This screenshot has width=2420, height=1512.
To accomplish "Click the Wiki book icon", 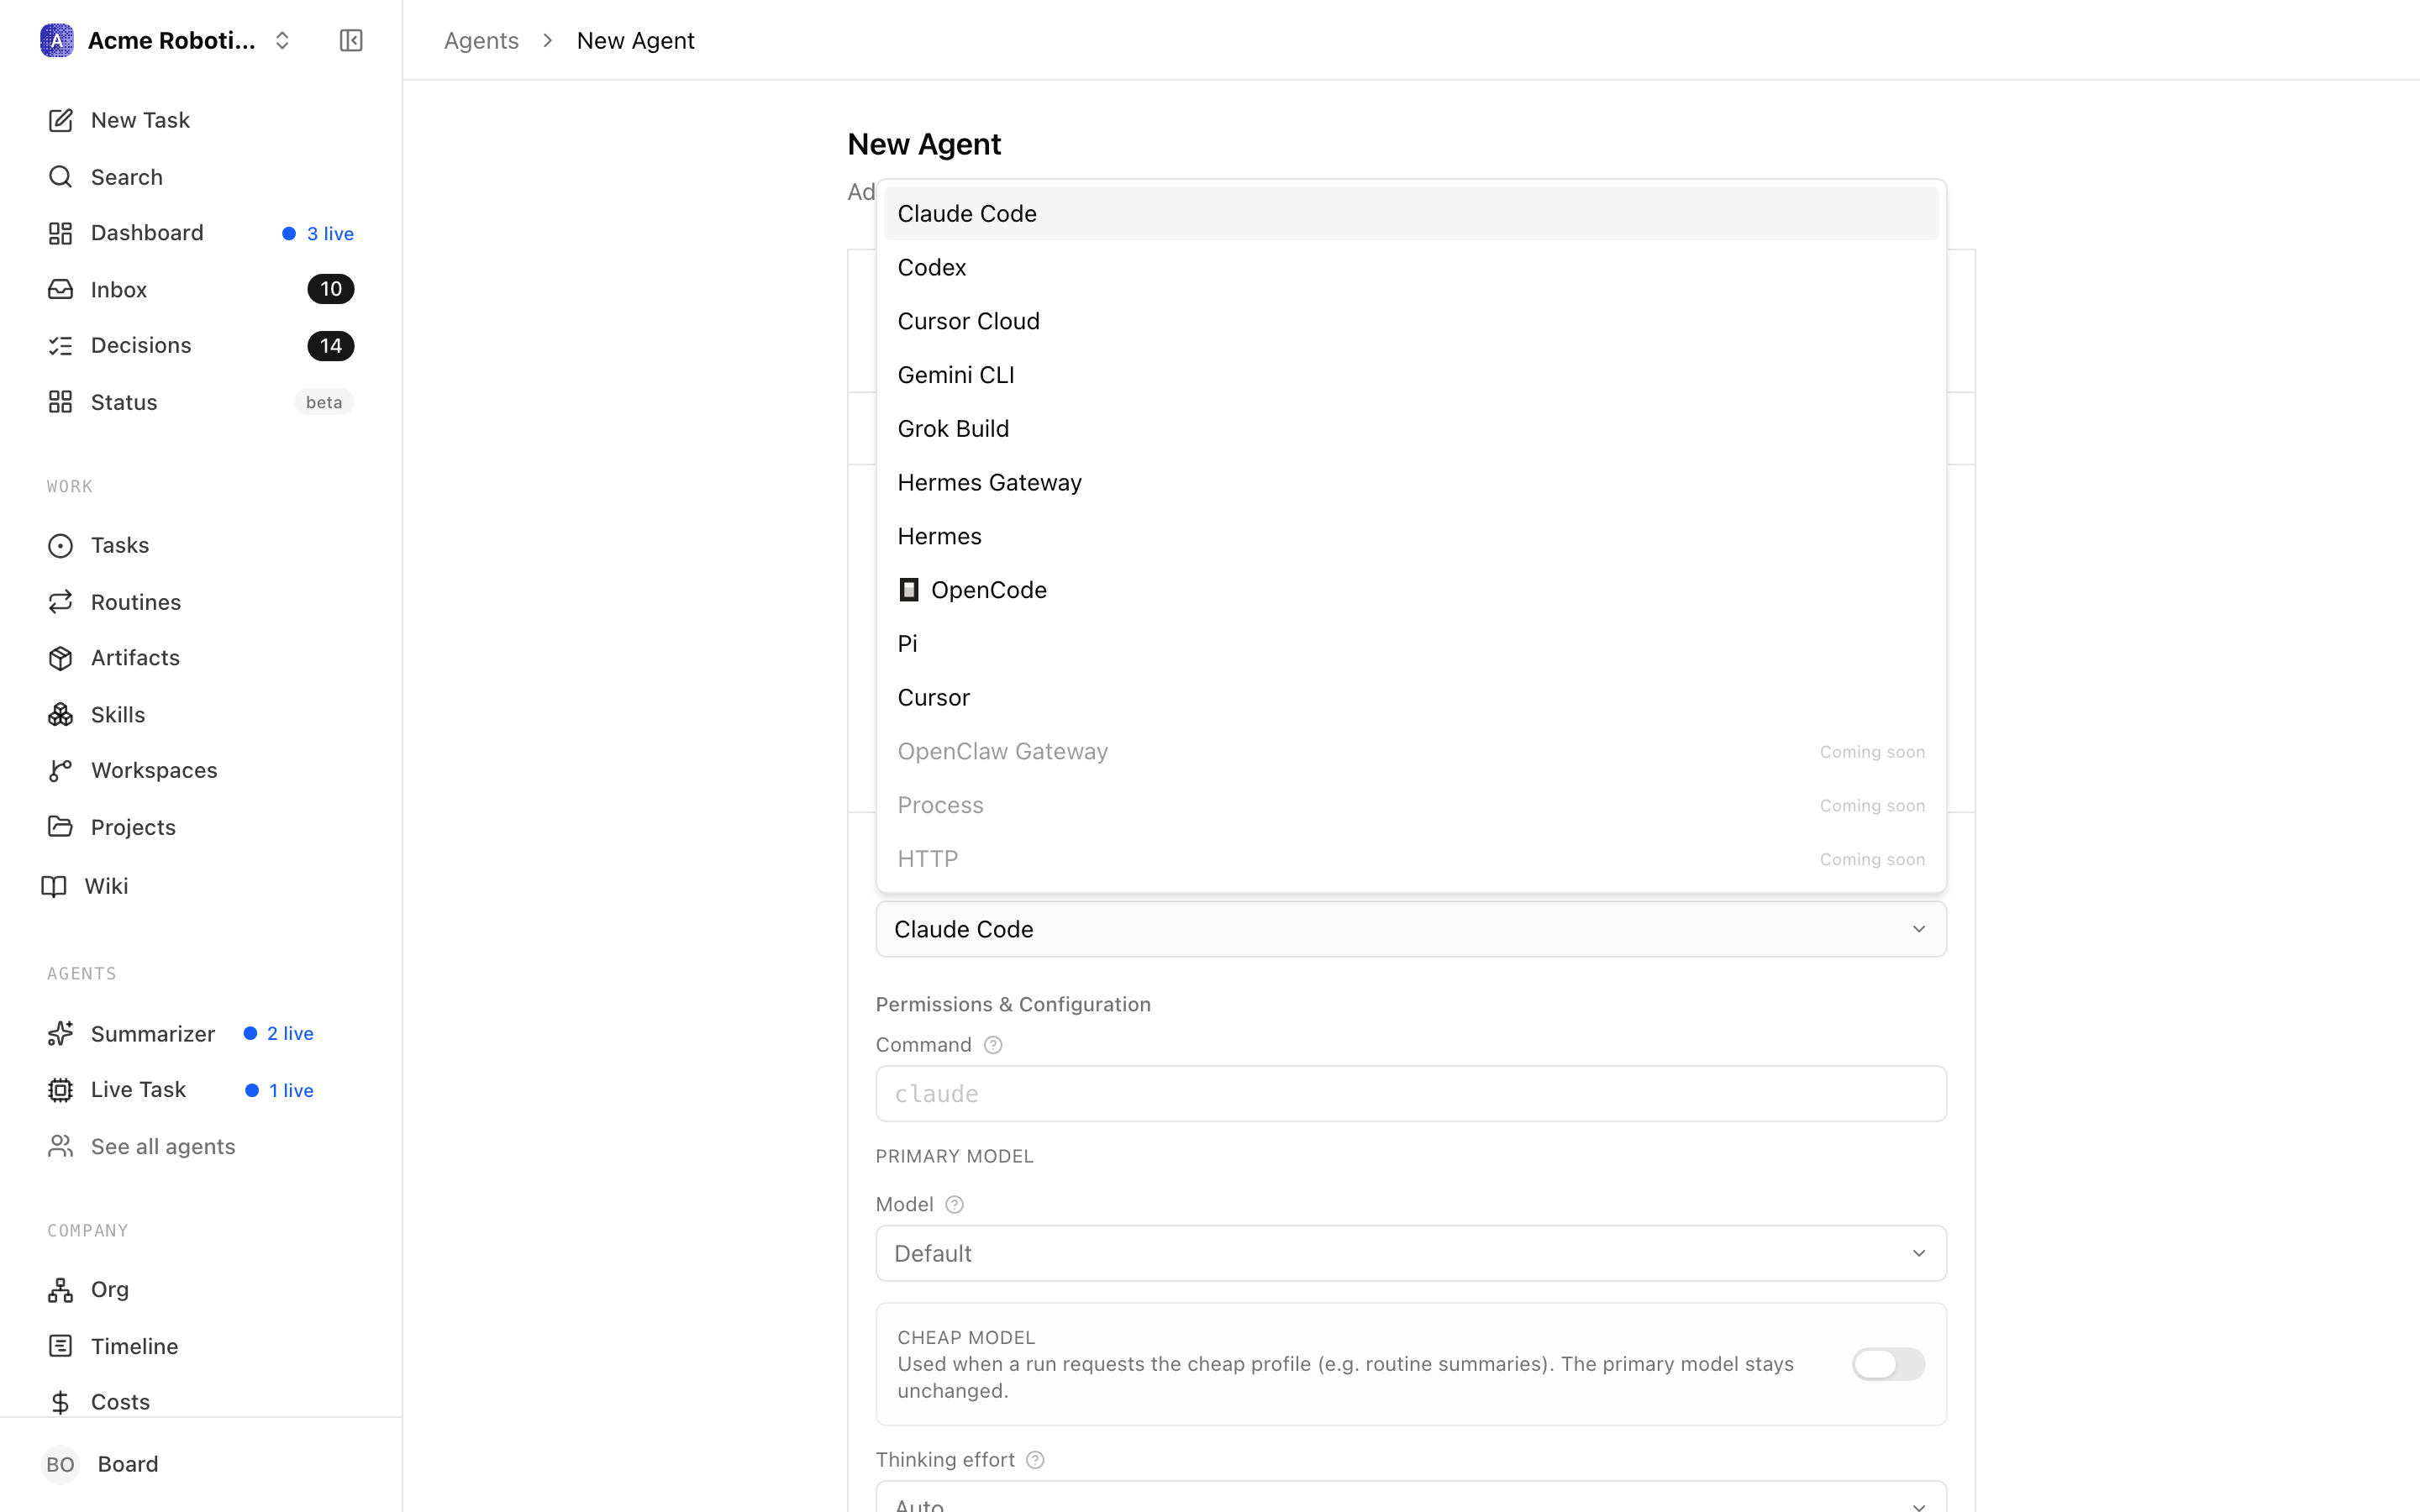I will point(54,886).
